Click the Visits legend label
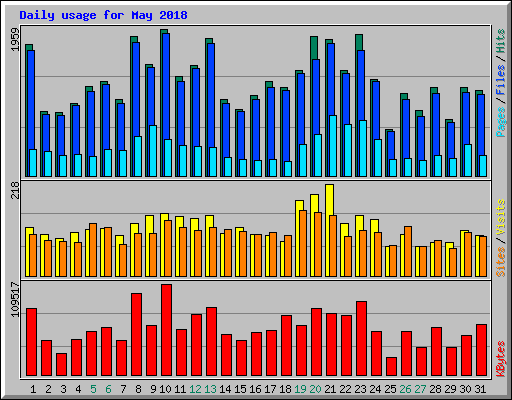The width and height of the screenshot is (512, 400). 501,217
